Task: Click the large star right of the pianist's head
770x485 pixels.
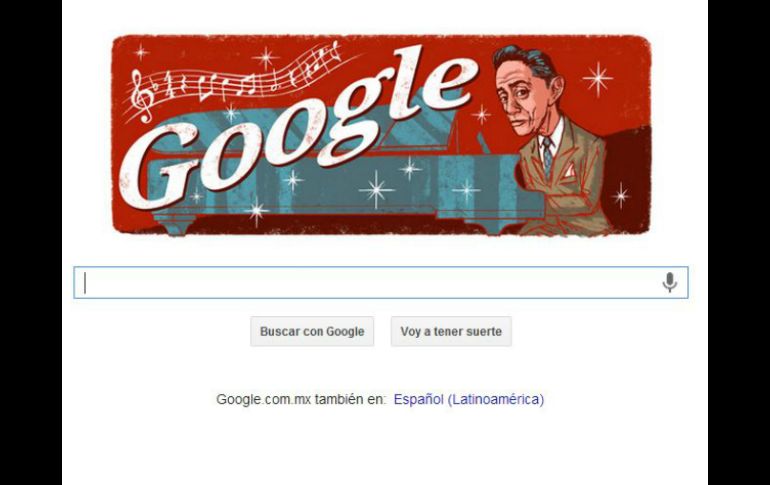Action: coord(598,79)
